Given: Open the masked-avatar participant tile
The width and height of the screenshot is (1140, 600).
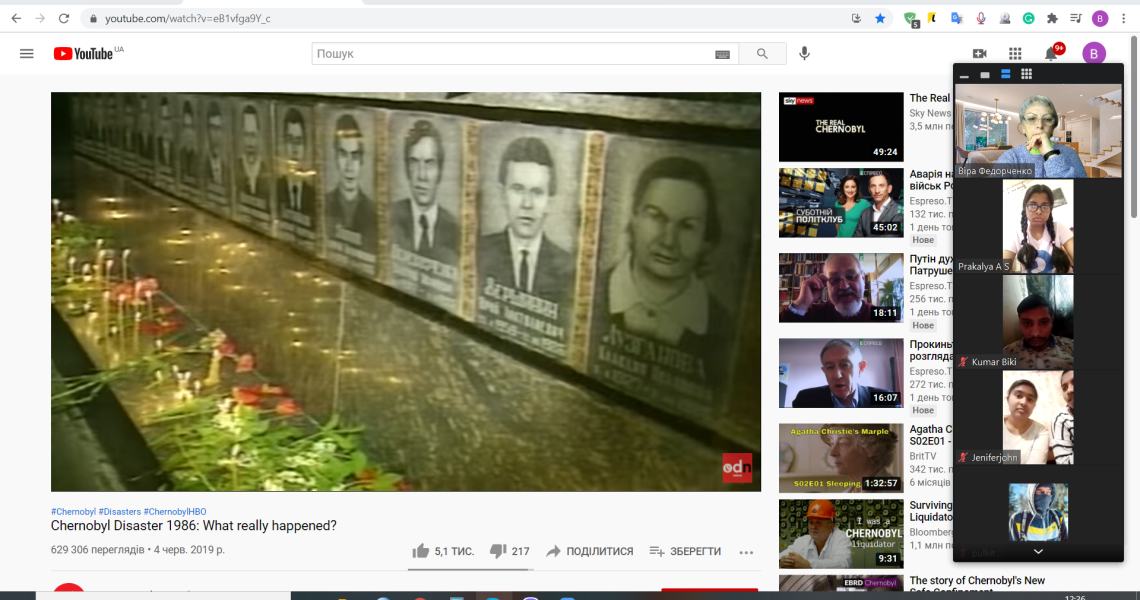Looking at the screenshot, I should tap(1038, 512).
